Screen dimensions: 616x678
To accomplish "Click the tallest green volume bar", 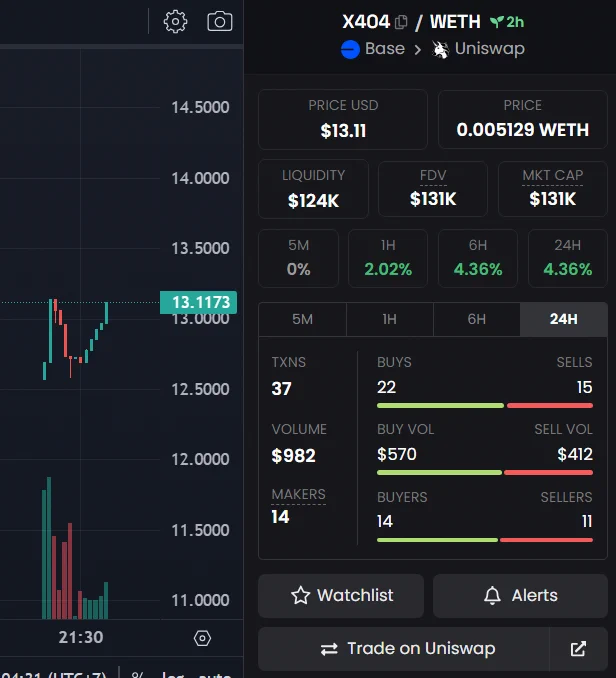I will (49, 548).
